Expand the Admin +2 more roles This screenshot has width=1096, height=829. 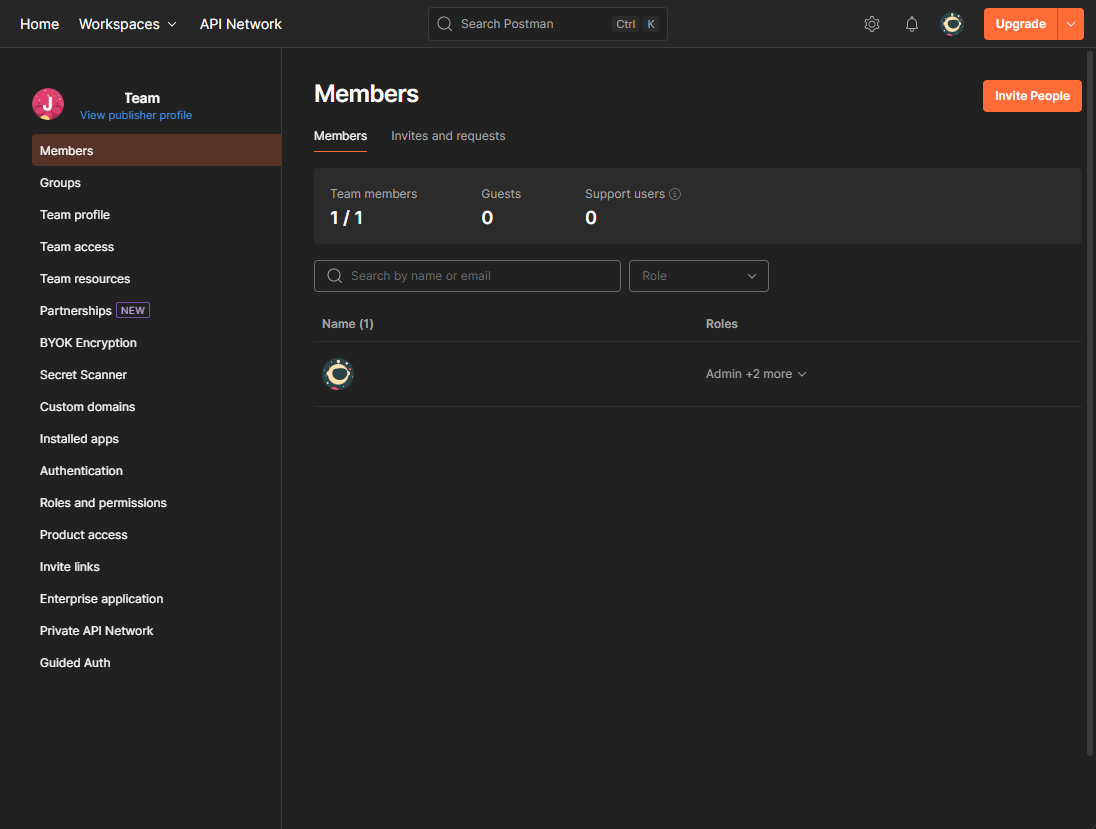(756, 374)
